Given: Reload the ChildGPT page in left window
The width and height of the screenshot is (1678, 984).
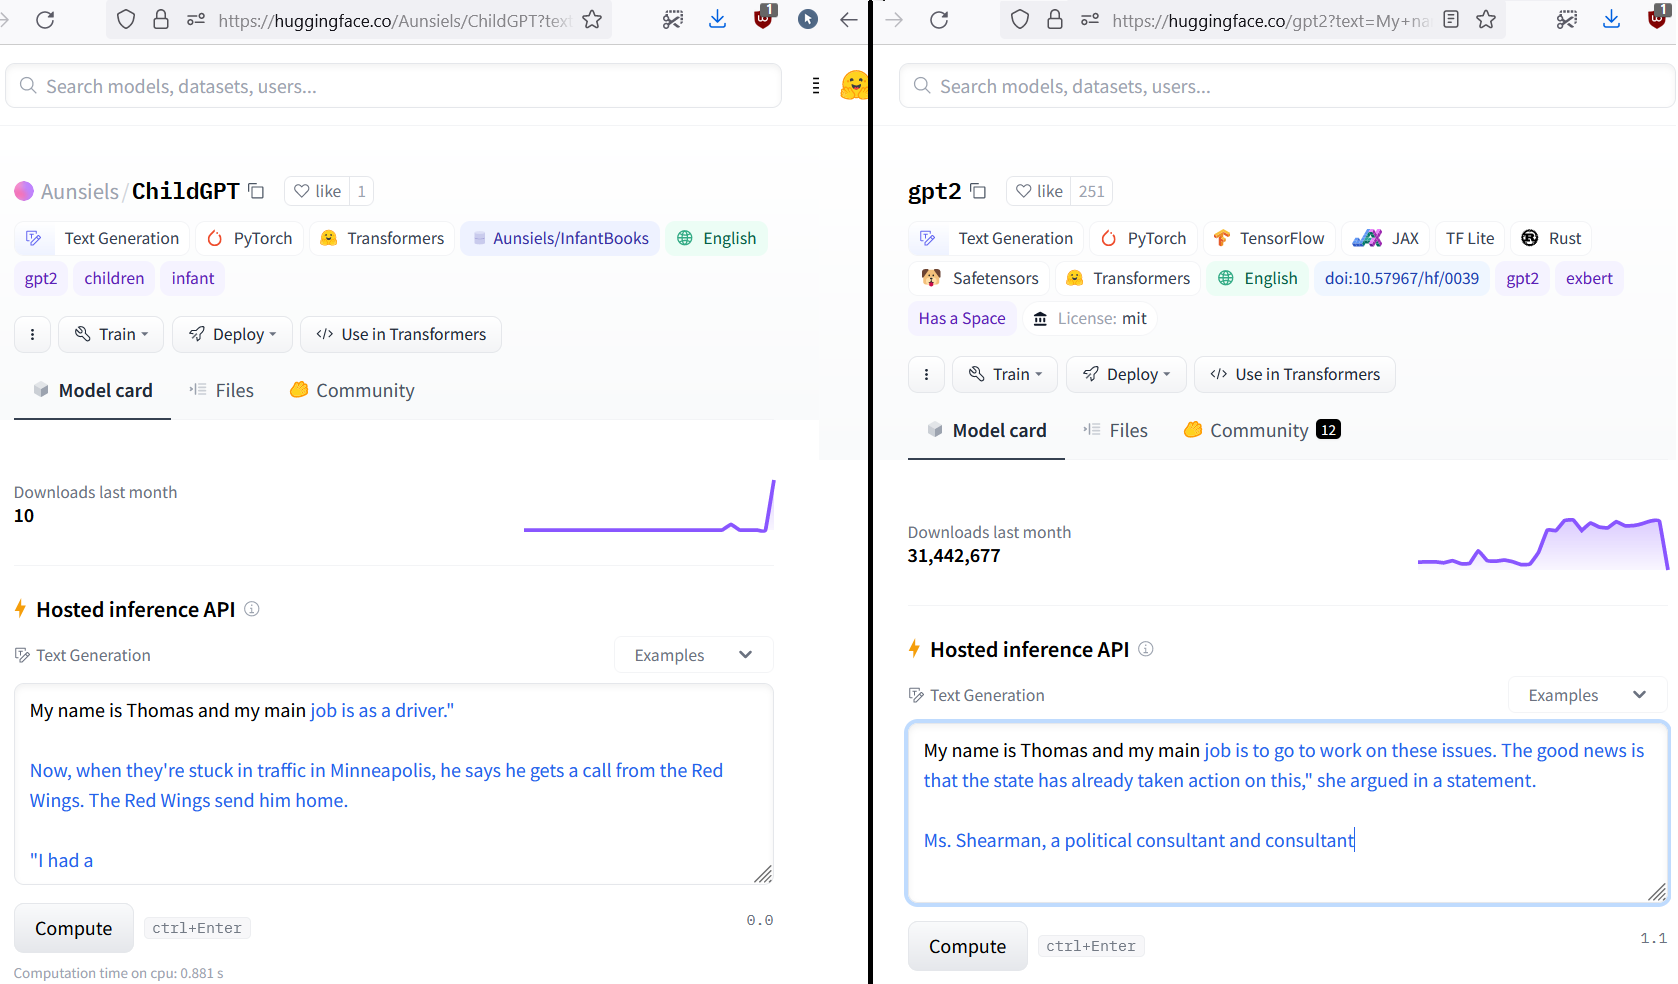Looking at the screenshot, I should 45,19.
